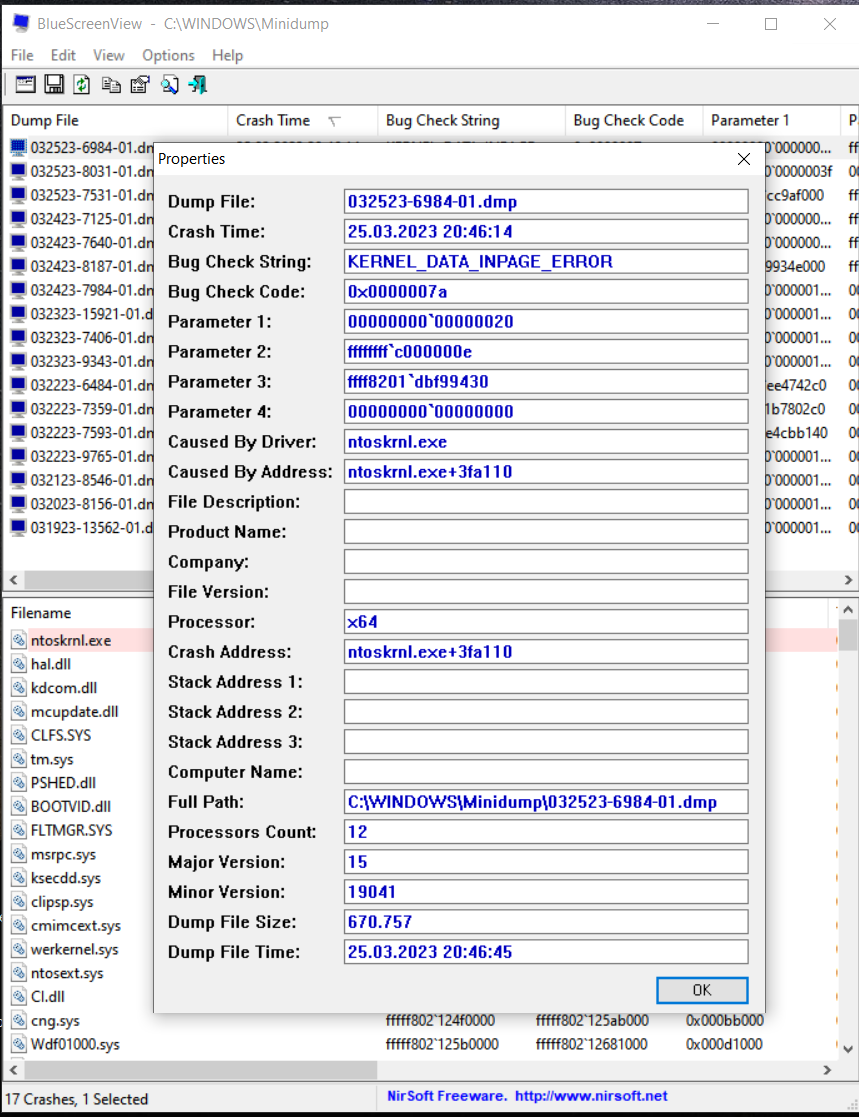Open Find using the magnifier toolbar icon
The width and height of the screenshot is (859, 1117).
pos(170,85)
